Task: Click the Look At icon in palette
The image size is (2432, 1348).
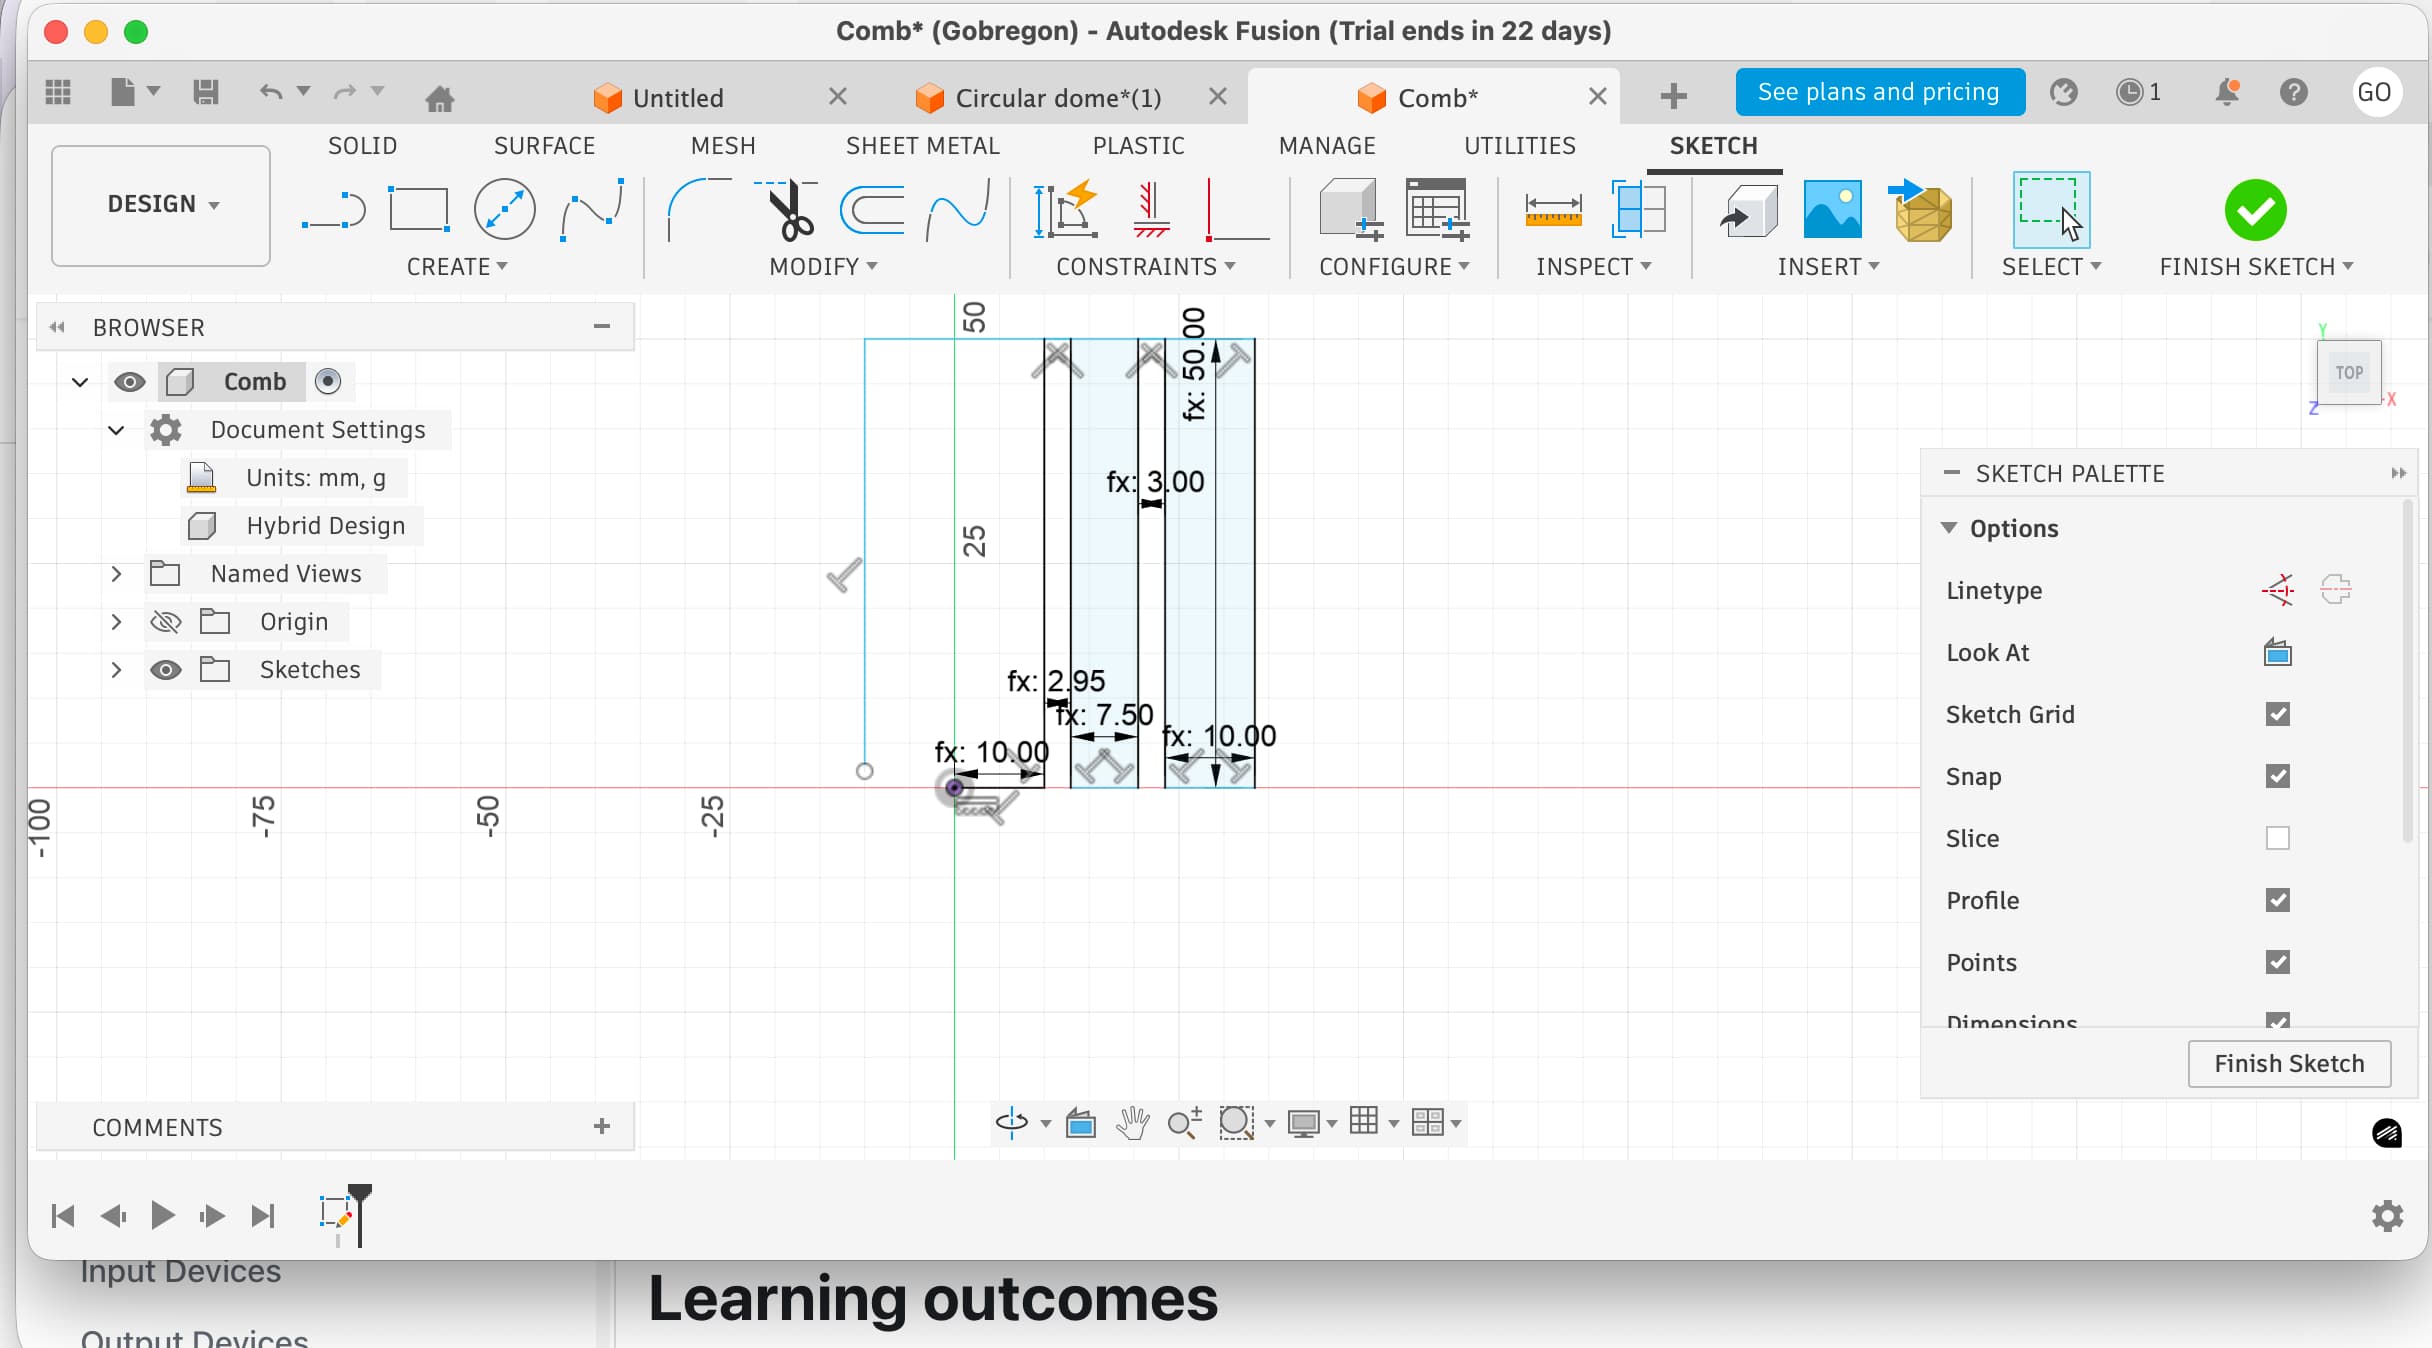Action: (x=2277, y=653)
